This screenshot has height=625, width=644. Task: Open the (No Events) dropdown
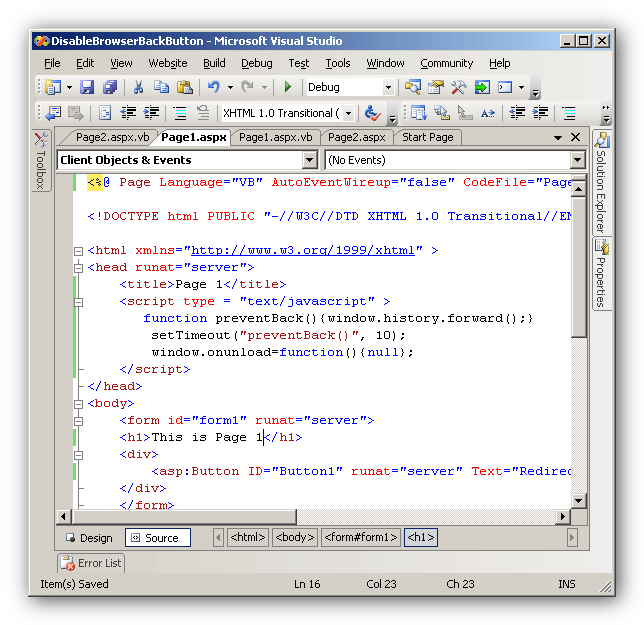[x=577, y=160]
